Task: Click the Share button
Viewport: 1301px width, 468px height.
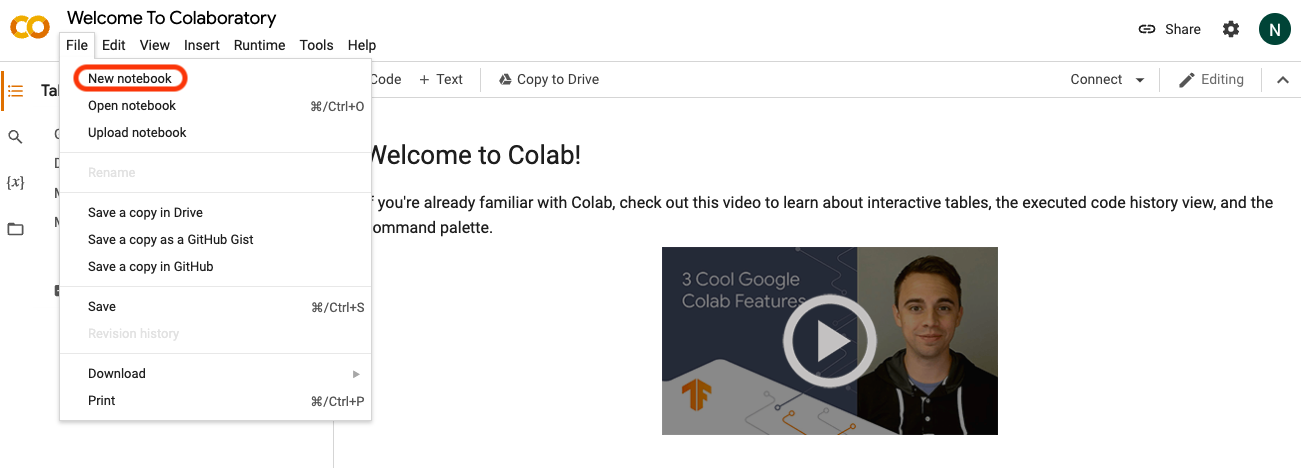Action: click(x=1169, y=29)
